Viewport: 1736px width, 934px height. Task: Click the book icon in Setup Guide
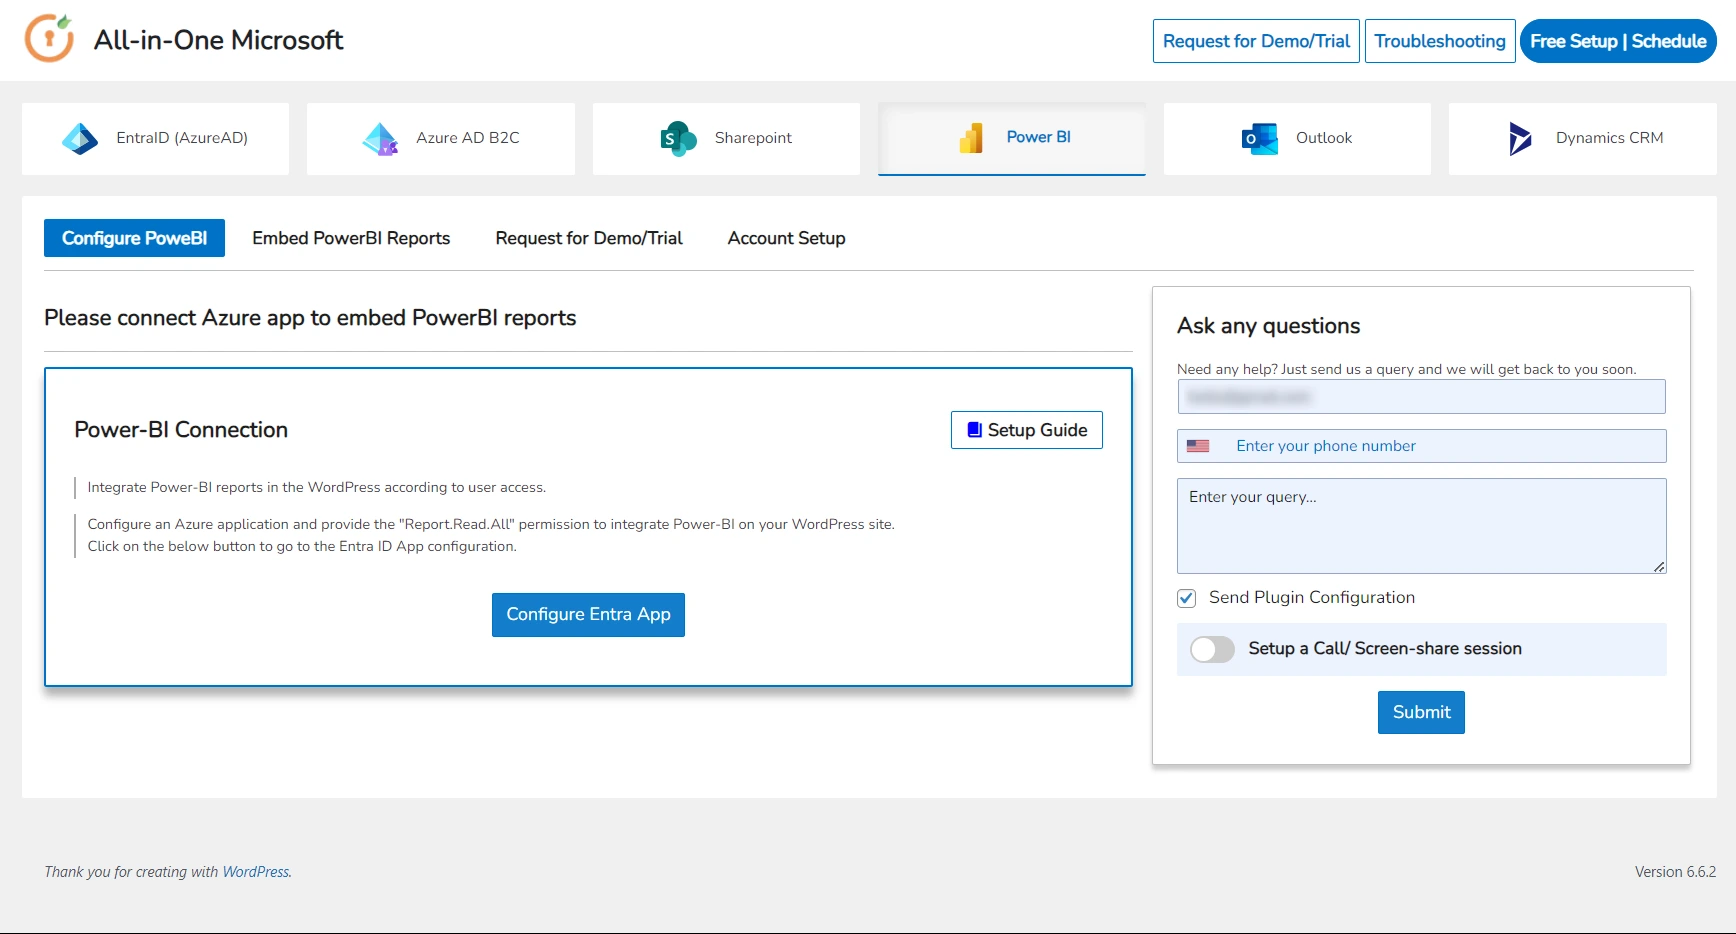pyautogui.click(x=974, y=429)
